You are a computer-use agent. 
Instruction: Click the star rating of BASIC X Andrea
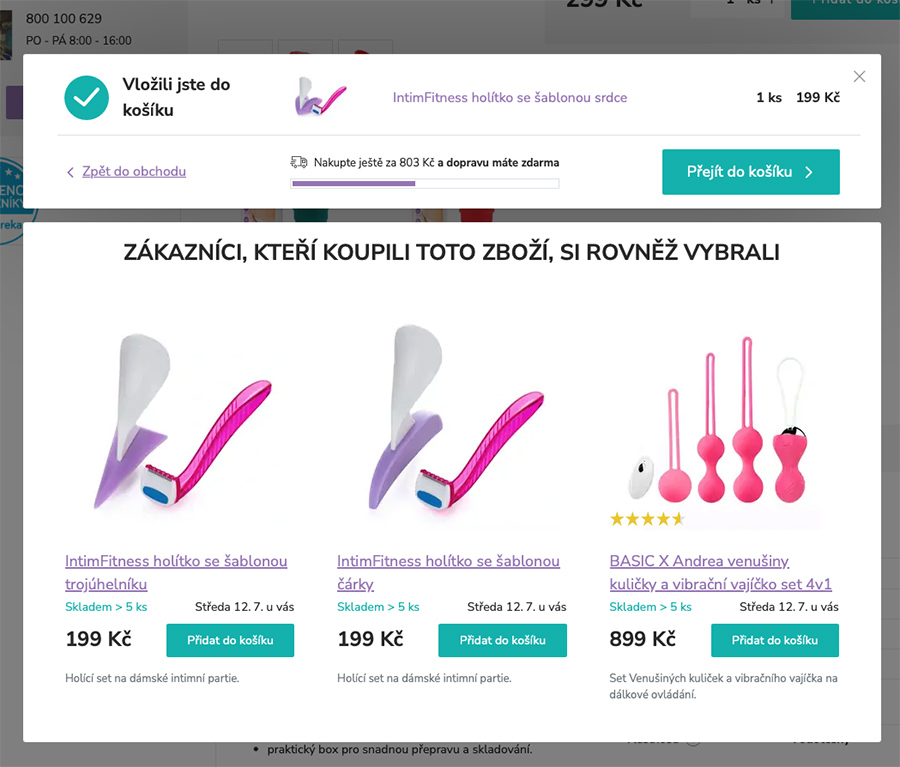coord(647,520)
